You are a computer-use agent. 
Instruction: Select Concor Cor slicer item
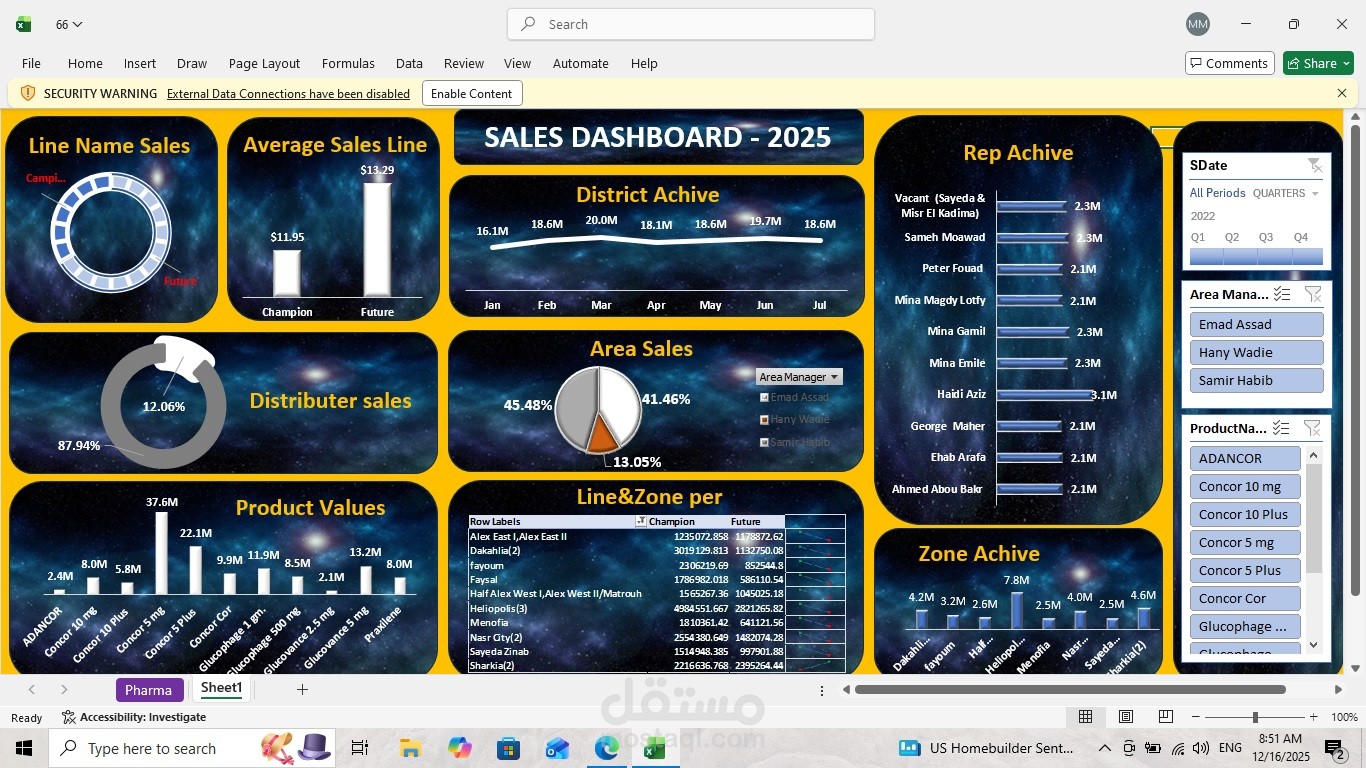[1245, 598]
